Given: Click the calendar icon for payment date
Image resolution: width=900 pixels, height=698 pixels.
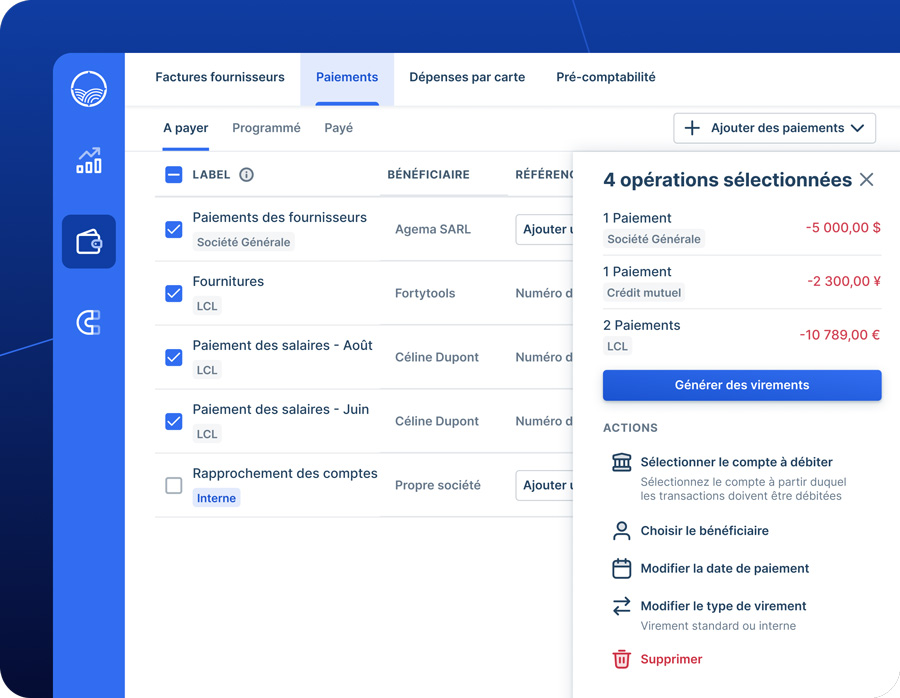Looking at the screenshot, I should point(621,568).
